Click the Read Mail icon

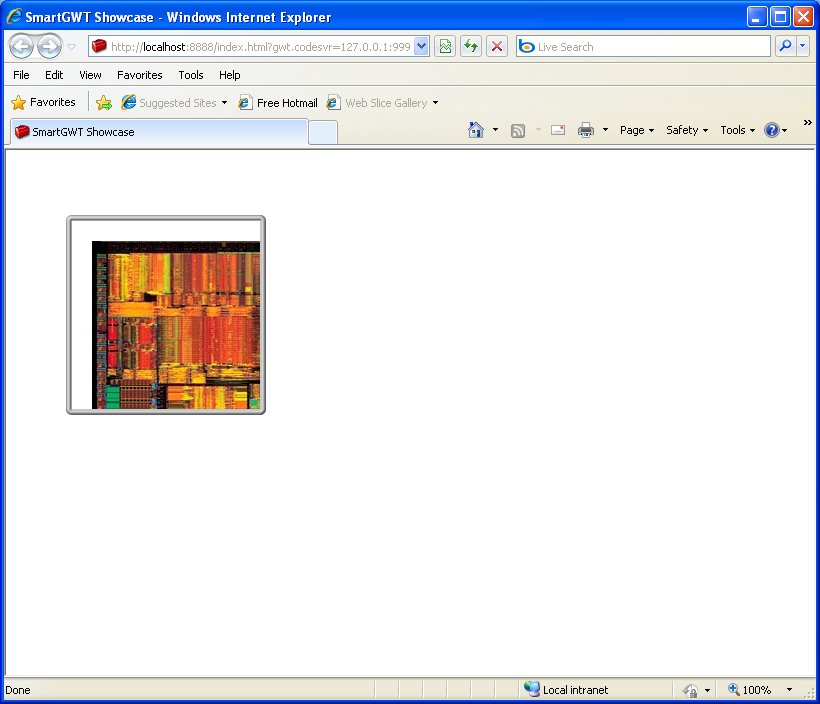pos(558,130)
